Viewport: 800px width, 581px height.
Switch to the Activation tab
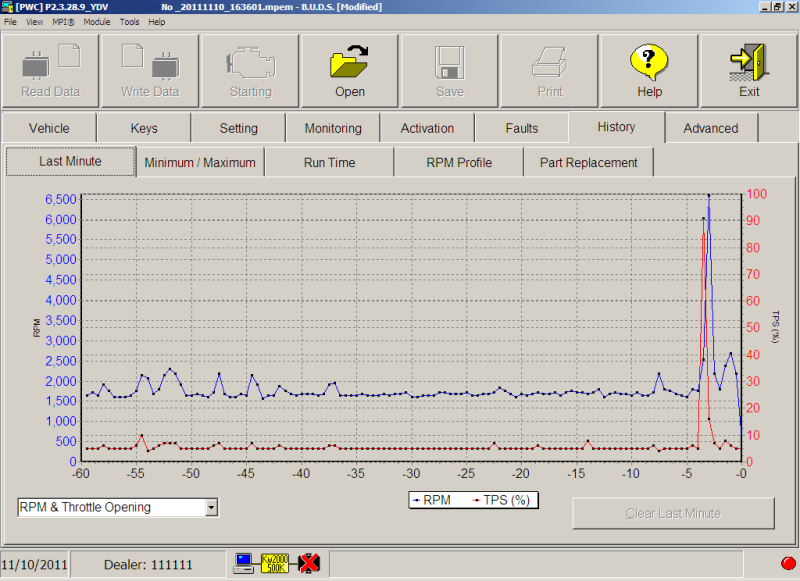(427, 128)
